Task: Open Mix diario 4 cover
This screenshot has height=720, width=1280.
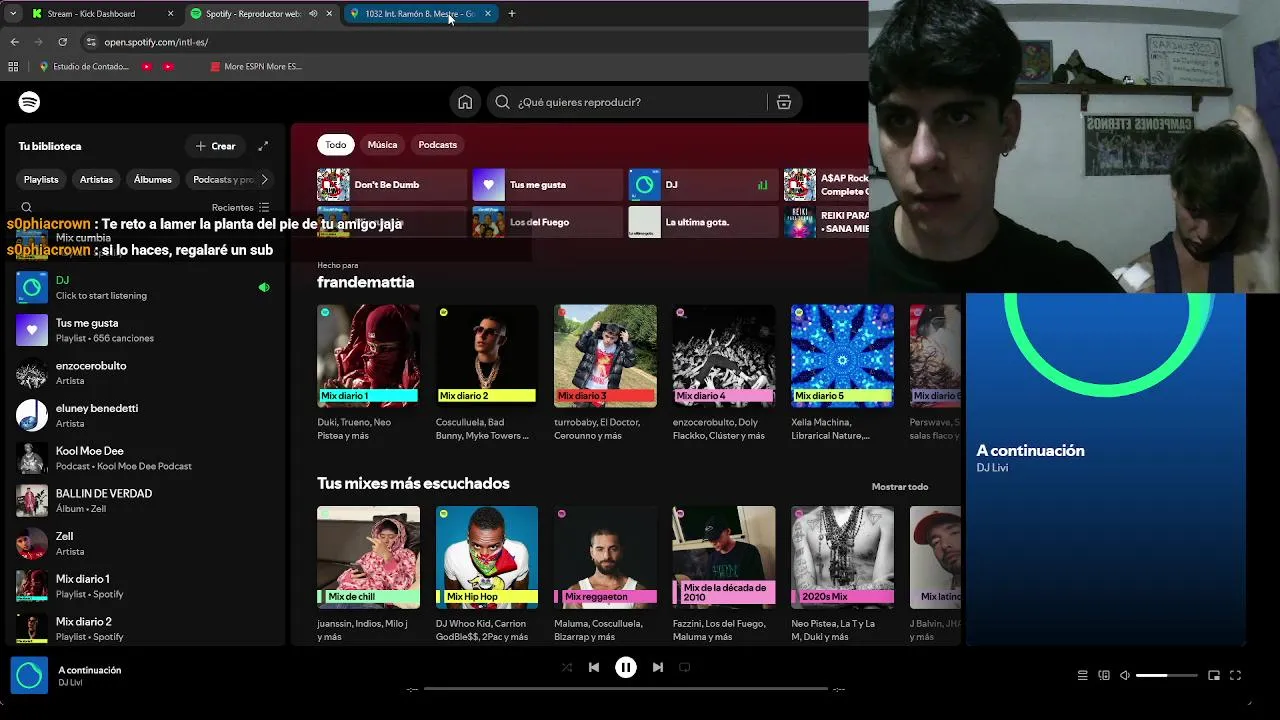Action: point(724,355)
